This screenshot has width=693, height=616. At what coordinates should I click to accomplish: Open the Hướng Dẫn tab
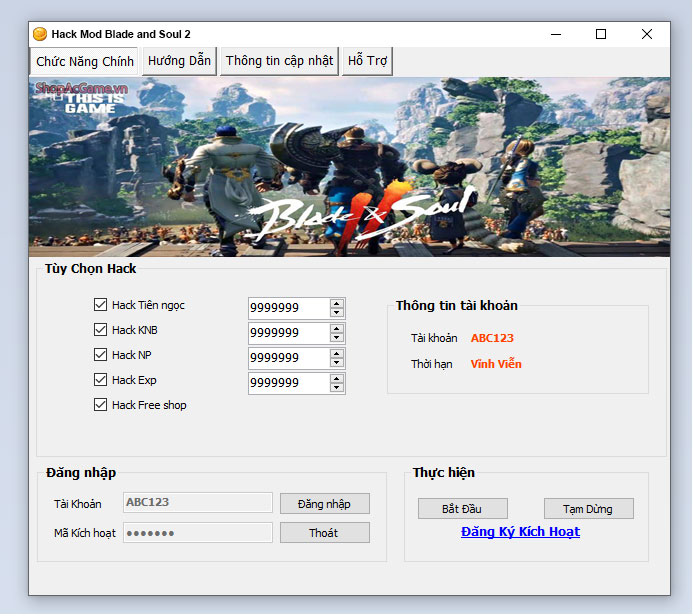pyautogui.click(x=179, y=61)
